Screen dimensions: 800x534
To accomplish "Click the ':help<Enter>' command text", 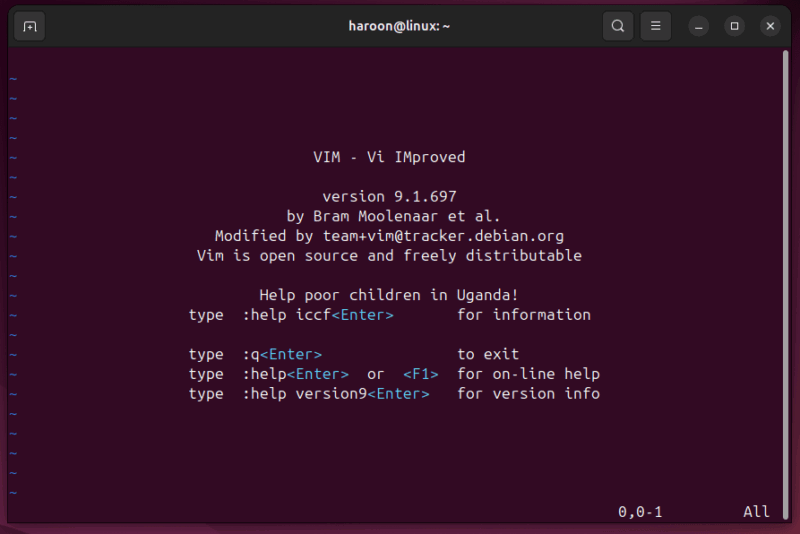I will click(x=295, y=374).
